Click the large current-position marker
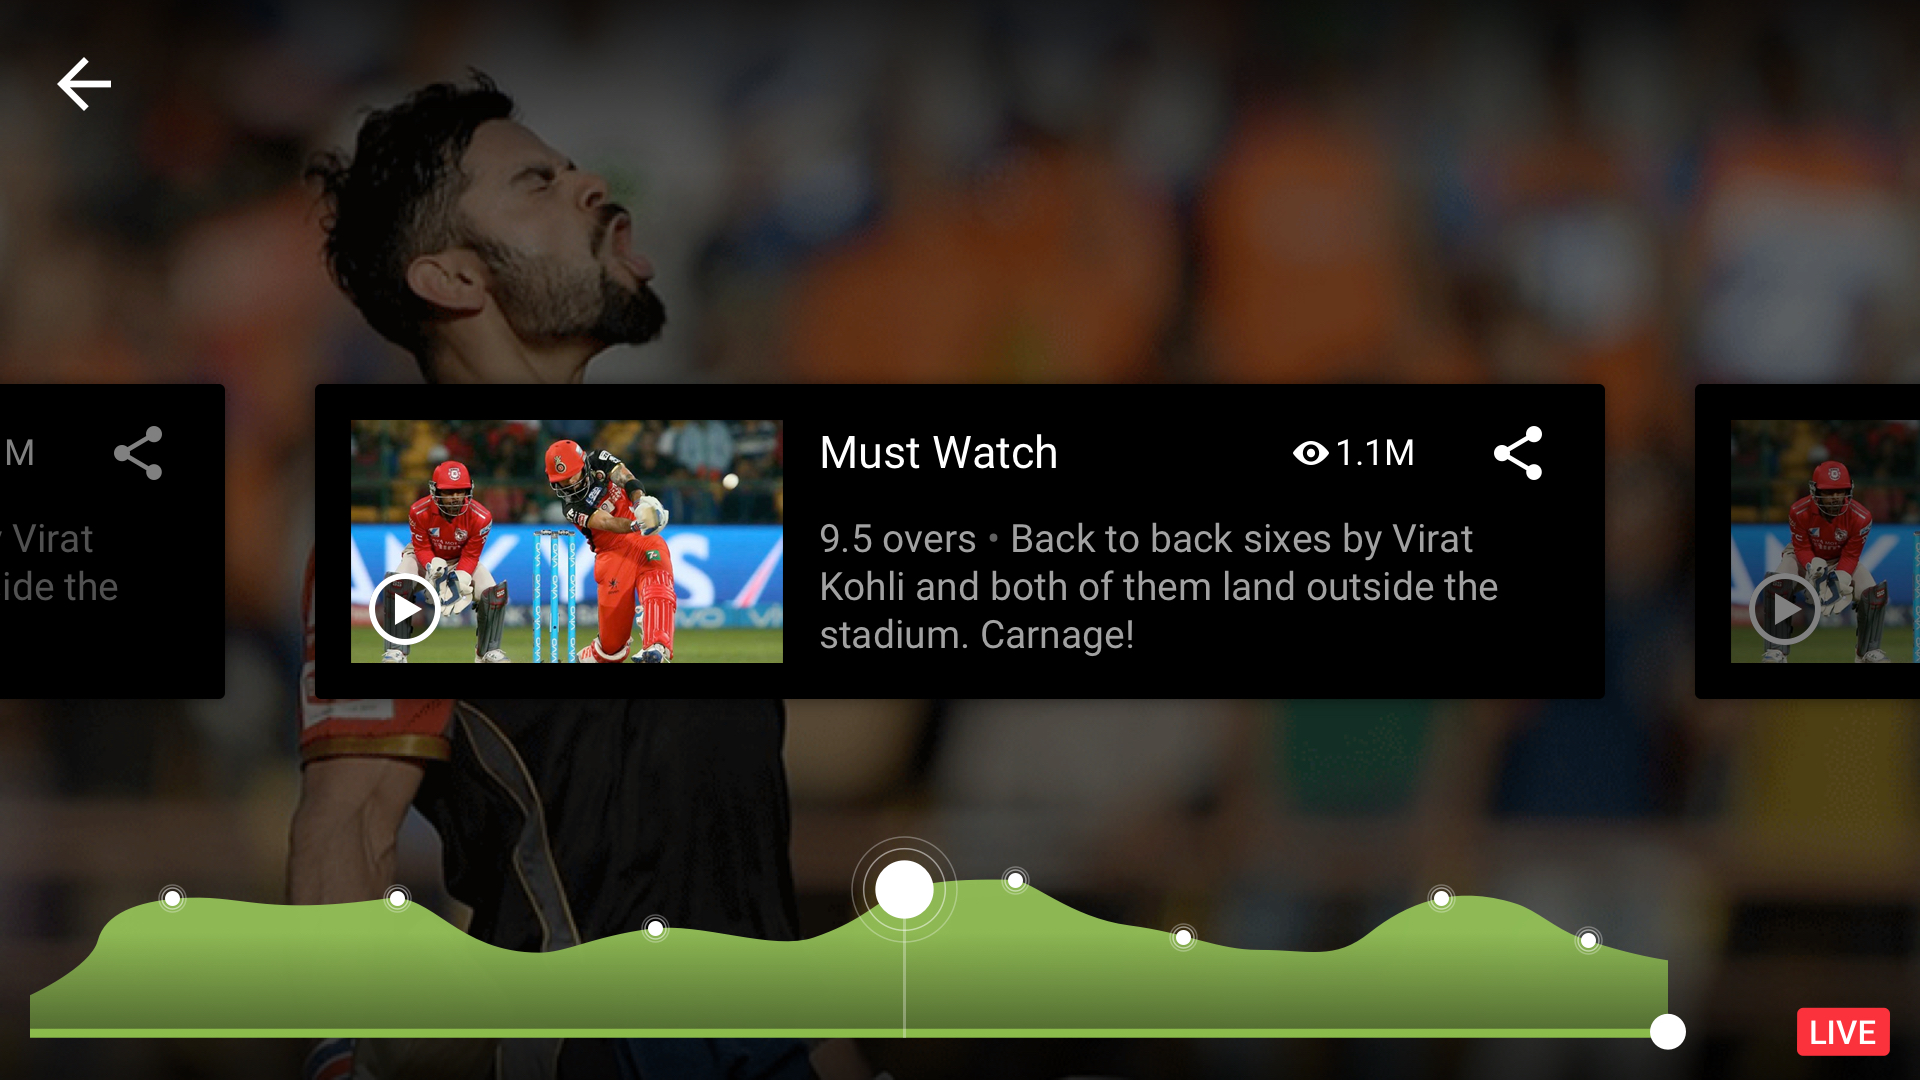Image resolution: width=1920 pixels, height=1080 pixels. point(904,889)
